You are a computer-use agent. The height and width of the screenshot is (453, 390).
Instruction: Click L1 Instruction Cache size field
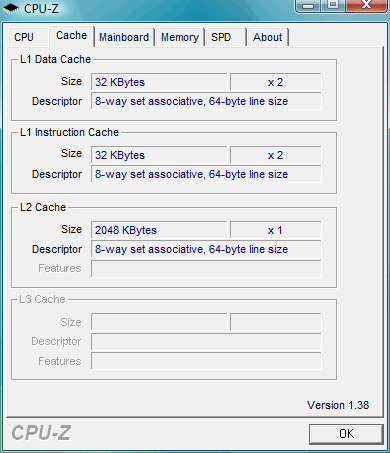159,155
